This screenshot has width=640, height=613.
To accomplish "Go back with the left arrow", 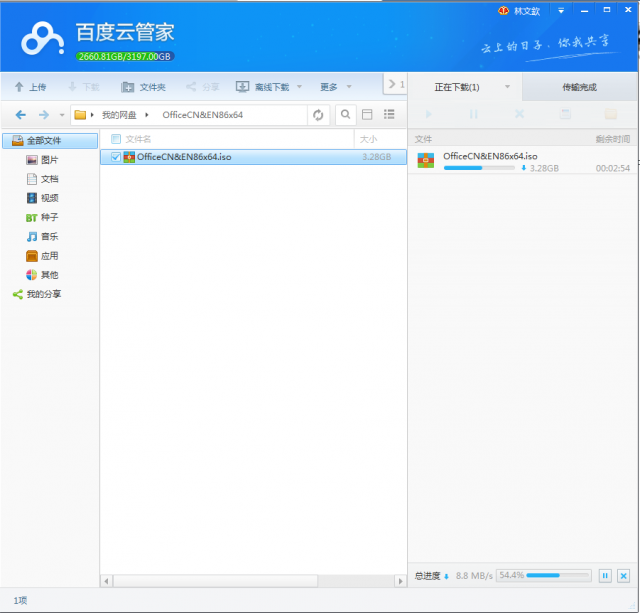I will pyautogui.click(x=21, y=115).
